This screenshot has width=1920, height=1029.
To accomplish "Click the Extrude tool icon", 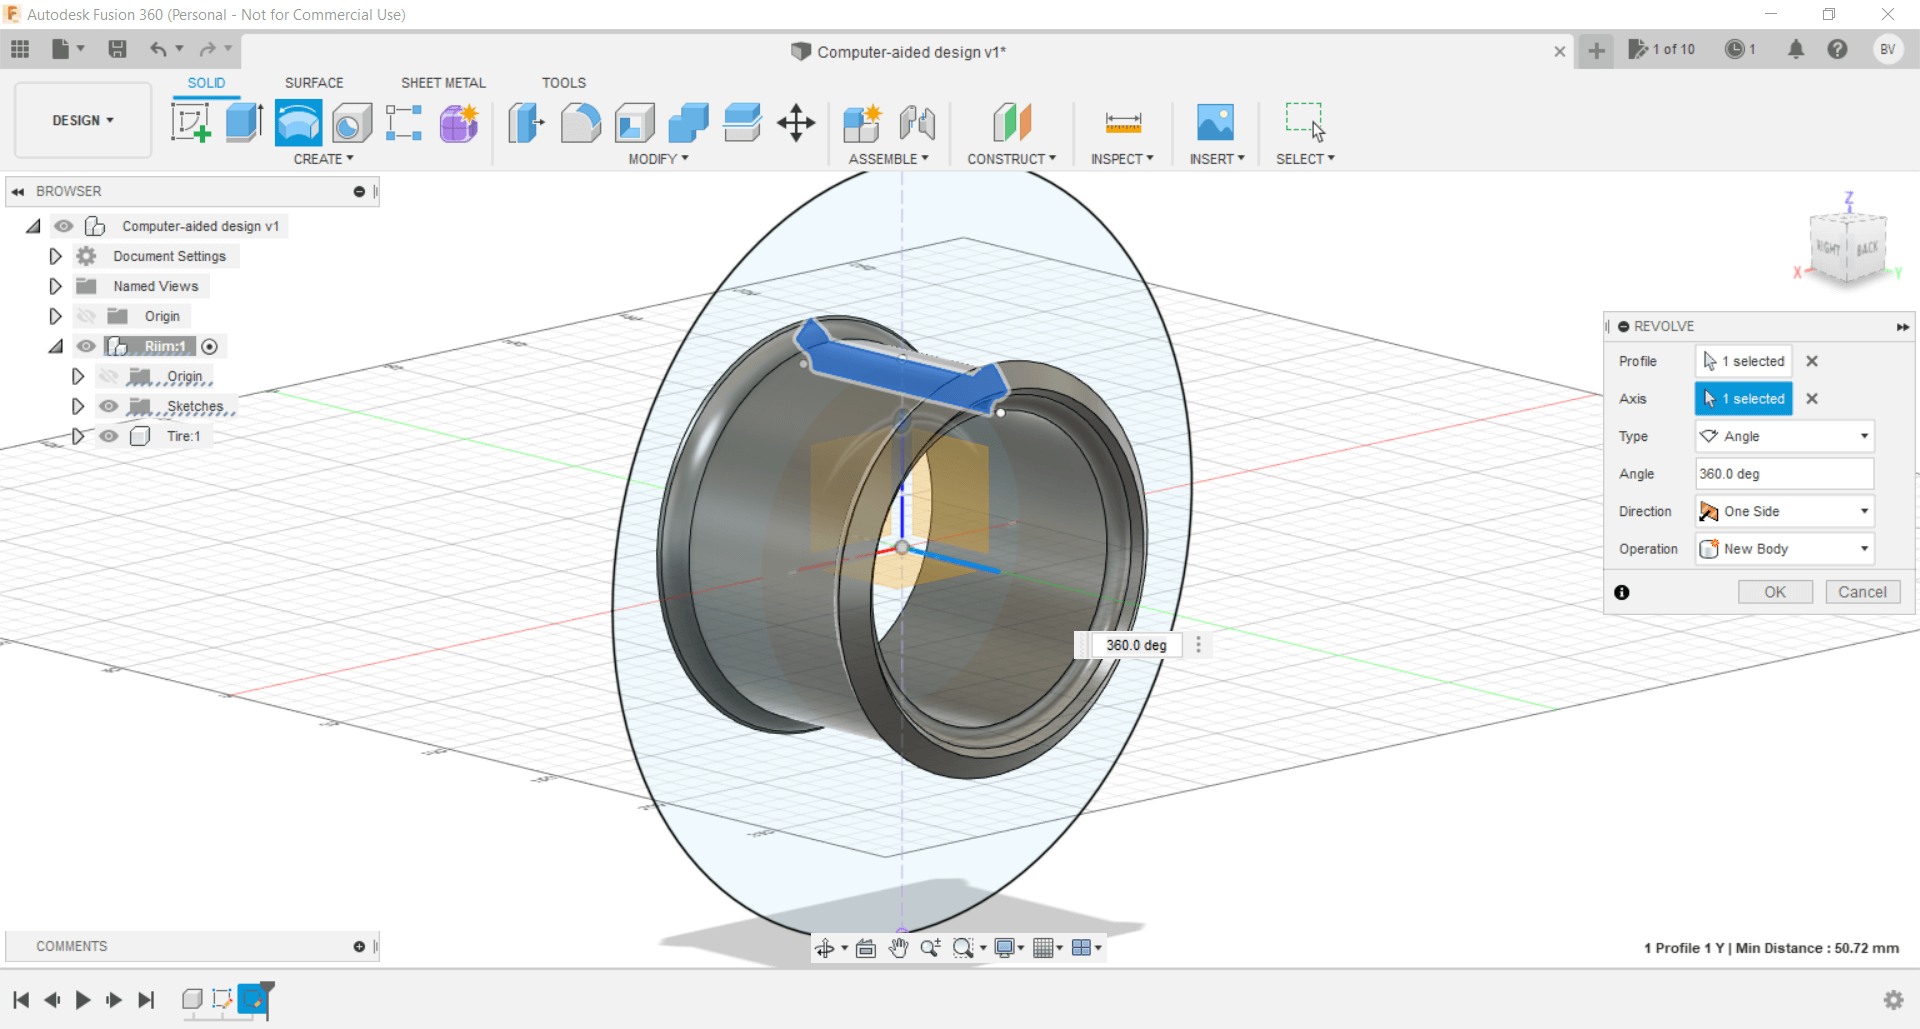I will 244,123.
